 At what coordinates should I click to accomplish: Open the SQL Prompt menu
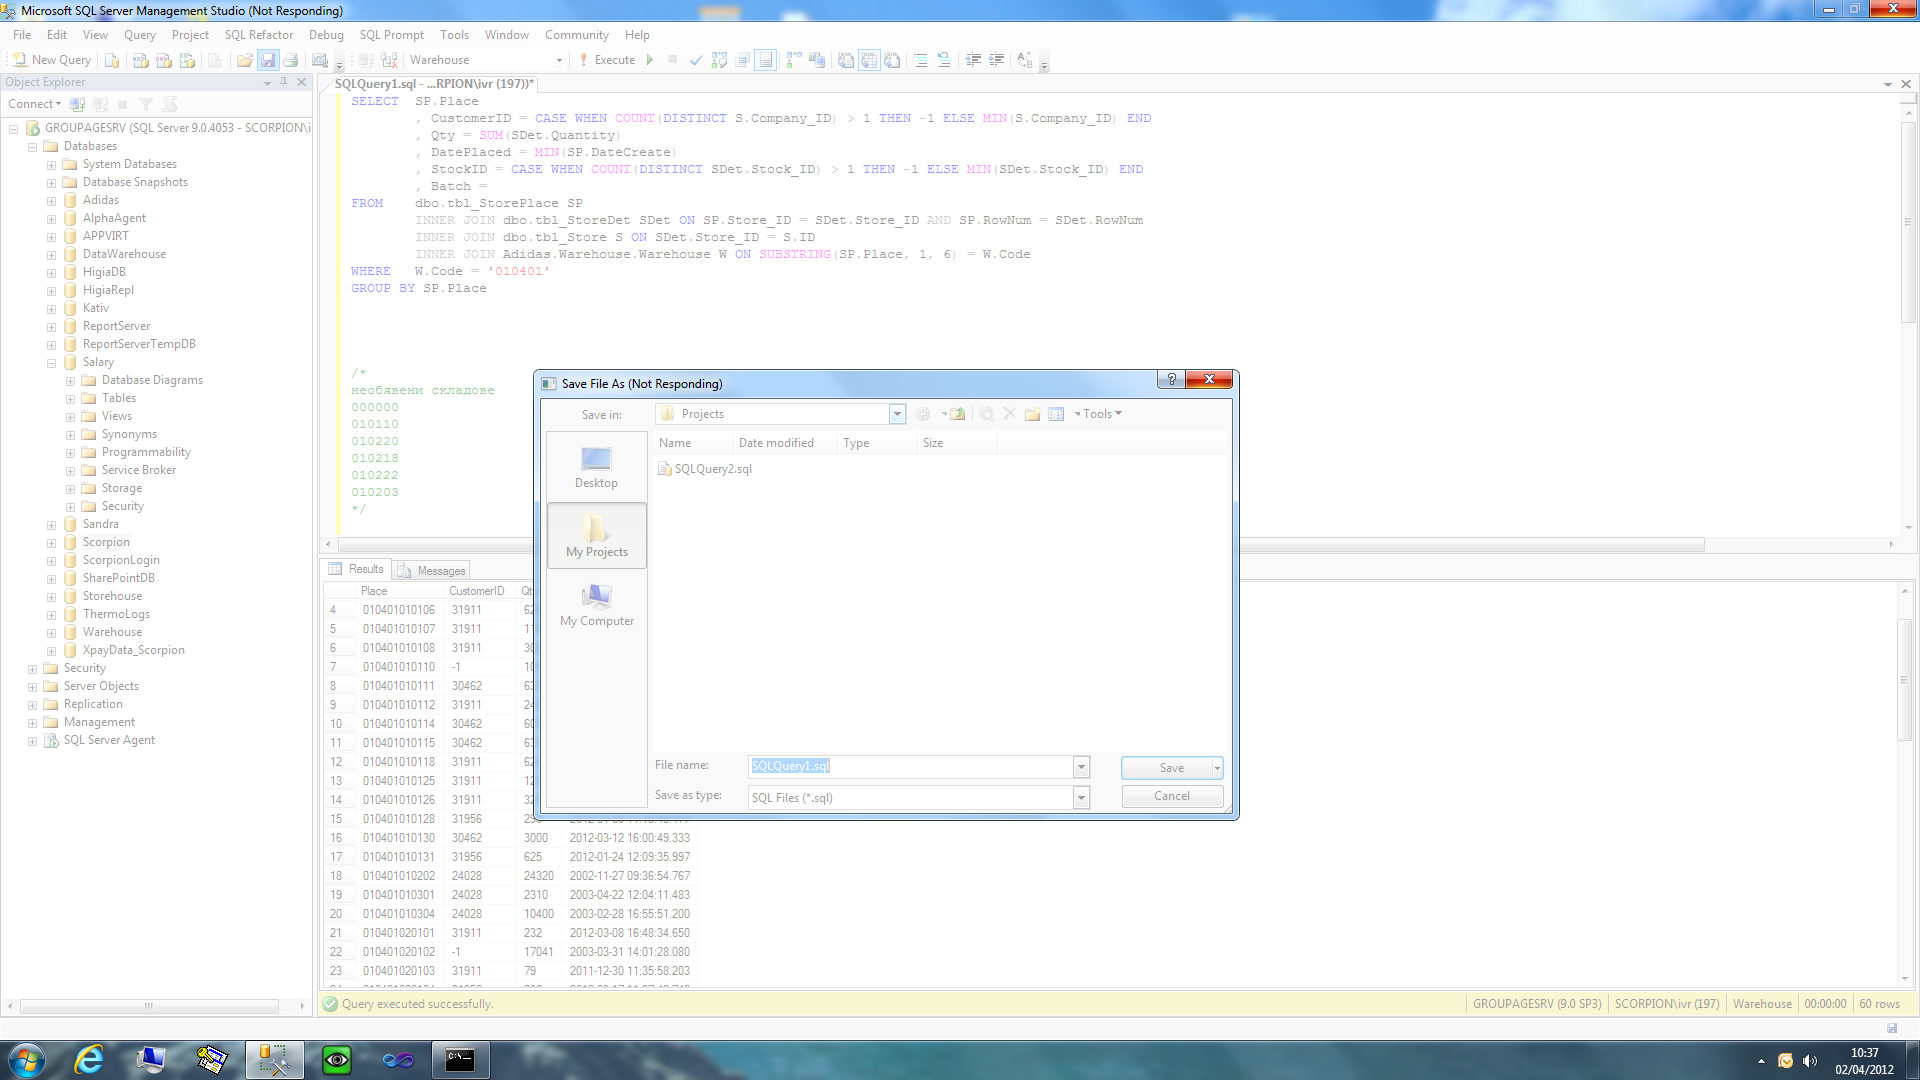click(391, 35)
